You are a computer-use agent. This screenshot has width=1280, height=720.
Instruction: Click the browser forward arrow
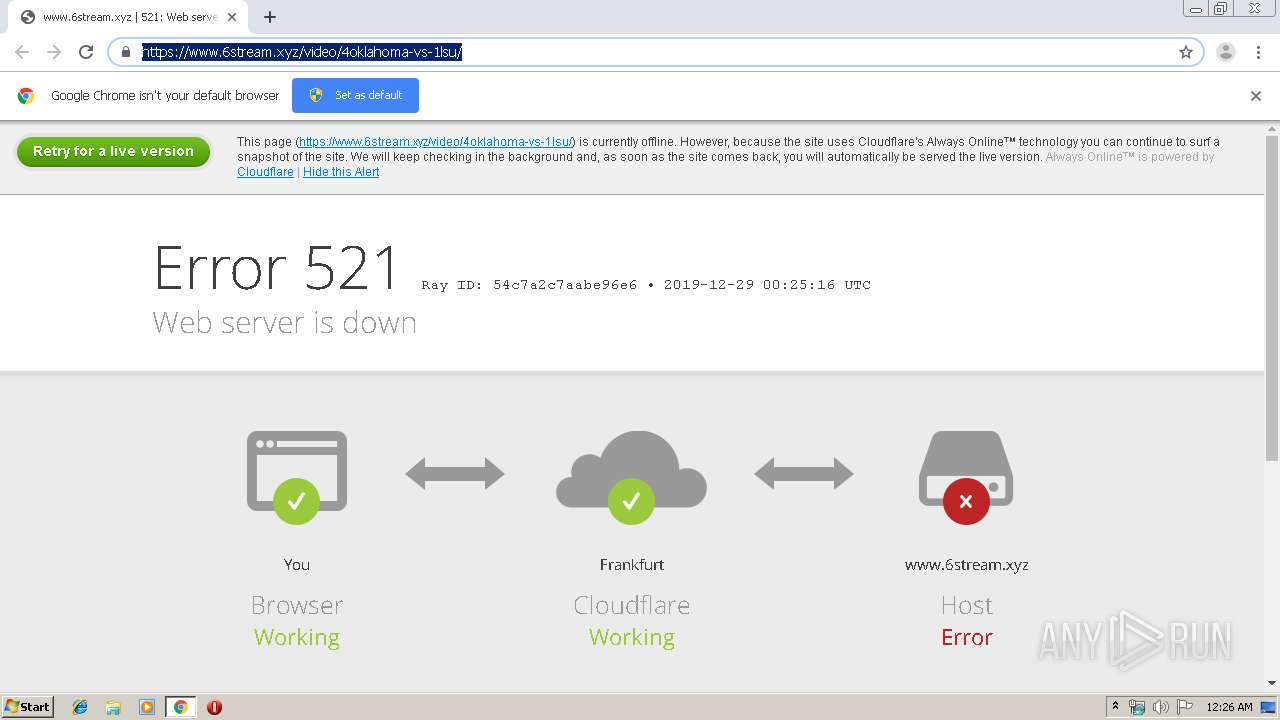pos(54,52)
